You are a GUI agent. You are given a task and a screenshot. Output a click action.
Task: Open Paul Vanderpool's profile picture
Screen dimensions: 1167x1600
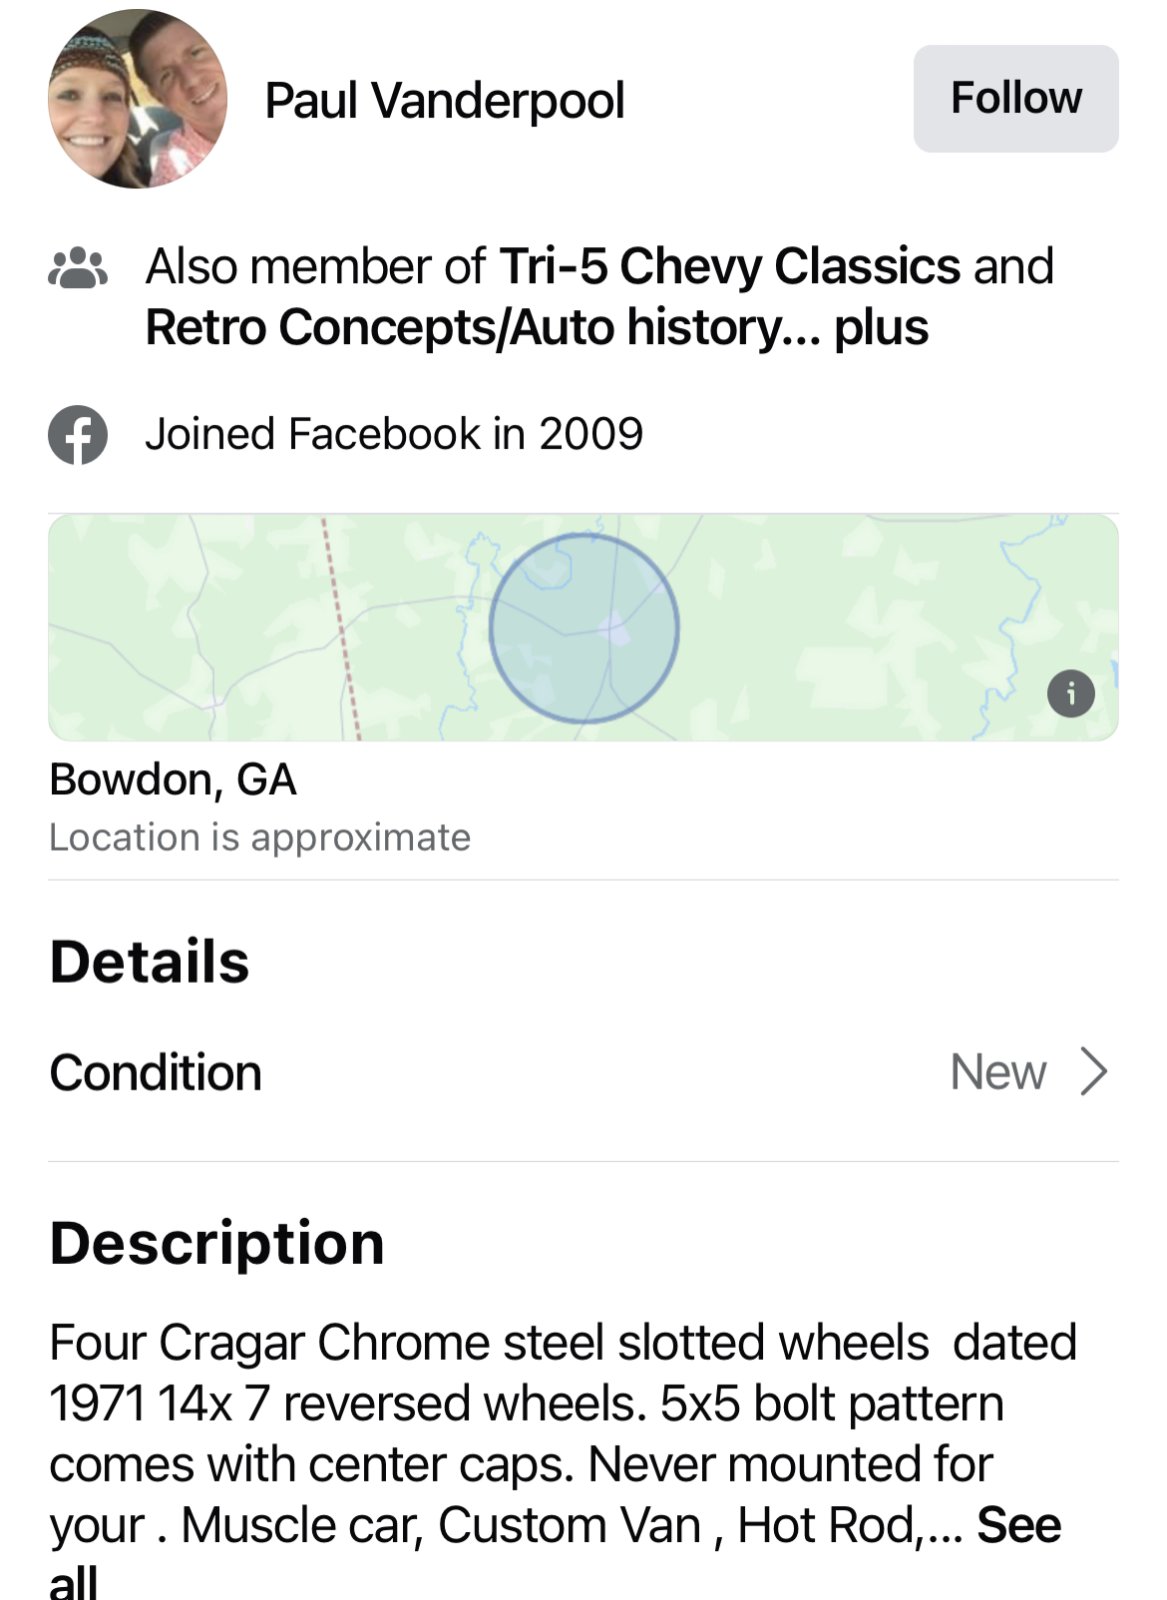coord(137,99)
